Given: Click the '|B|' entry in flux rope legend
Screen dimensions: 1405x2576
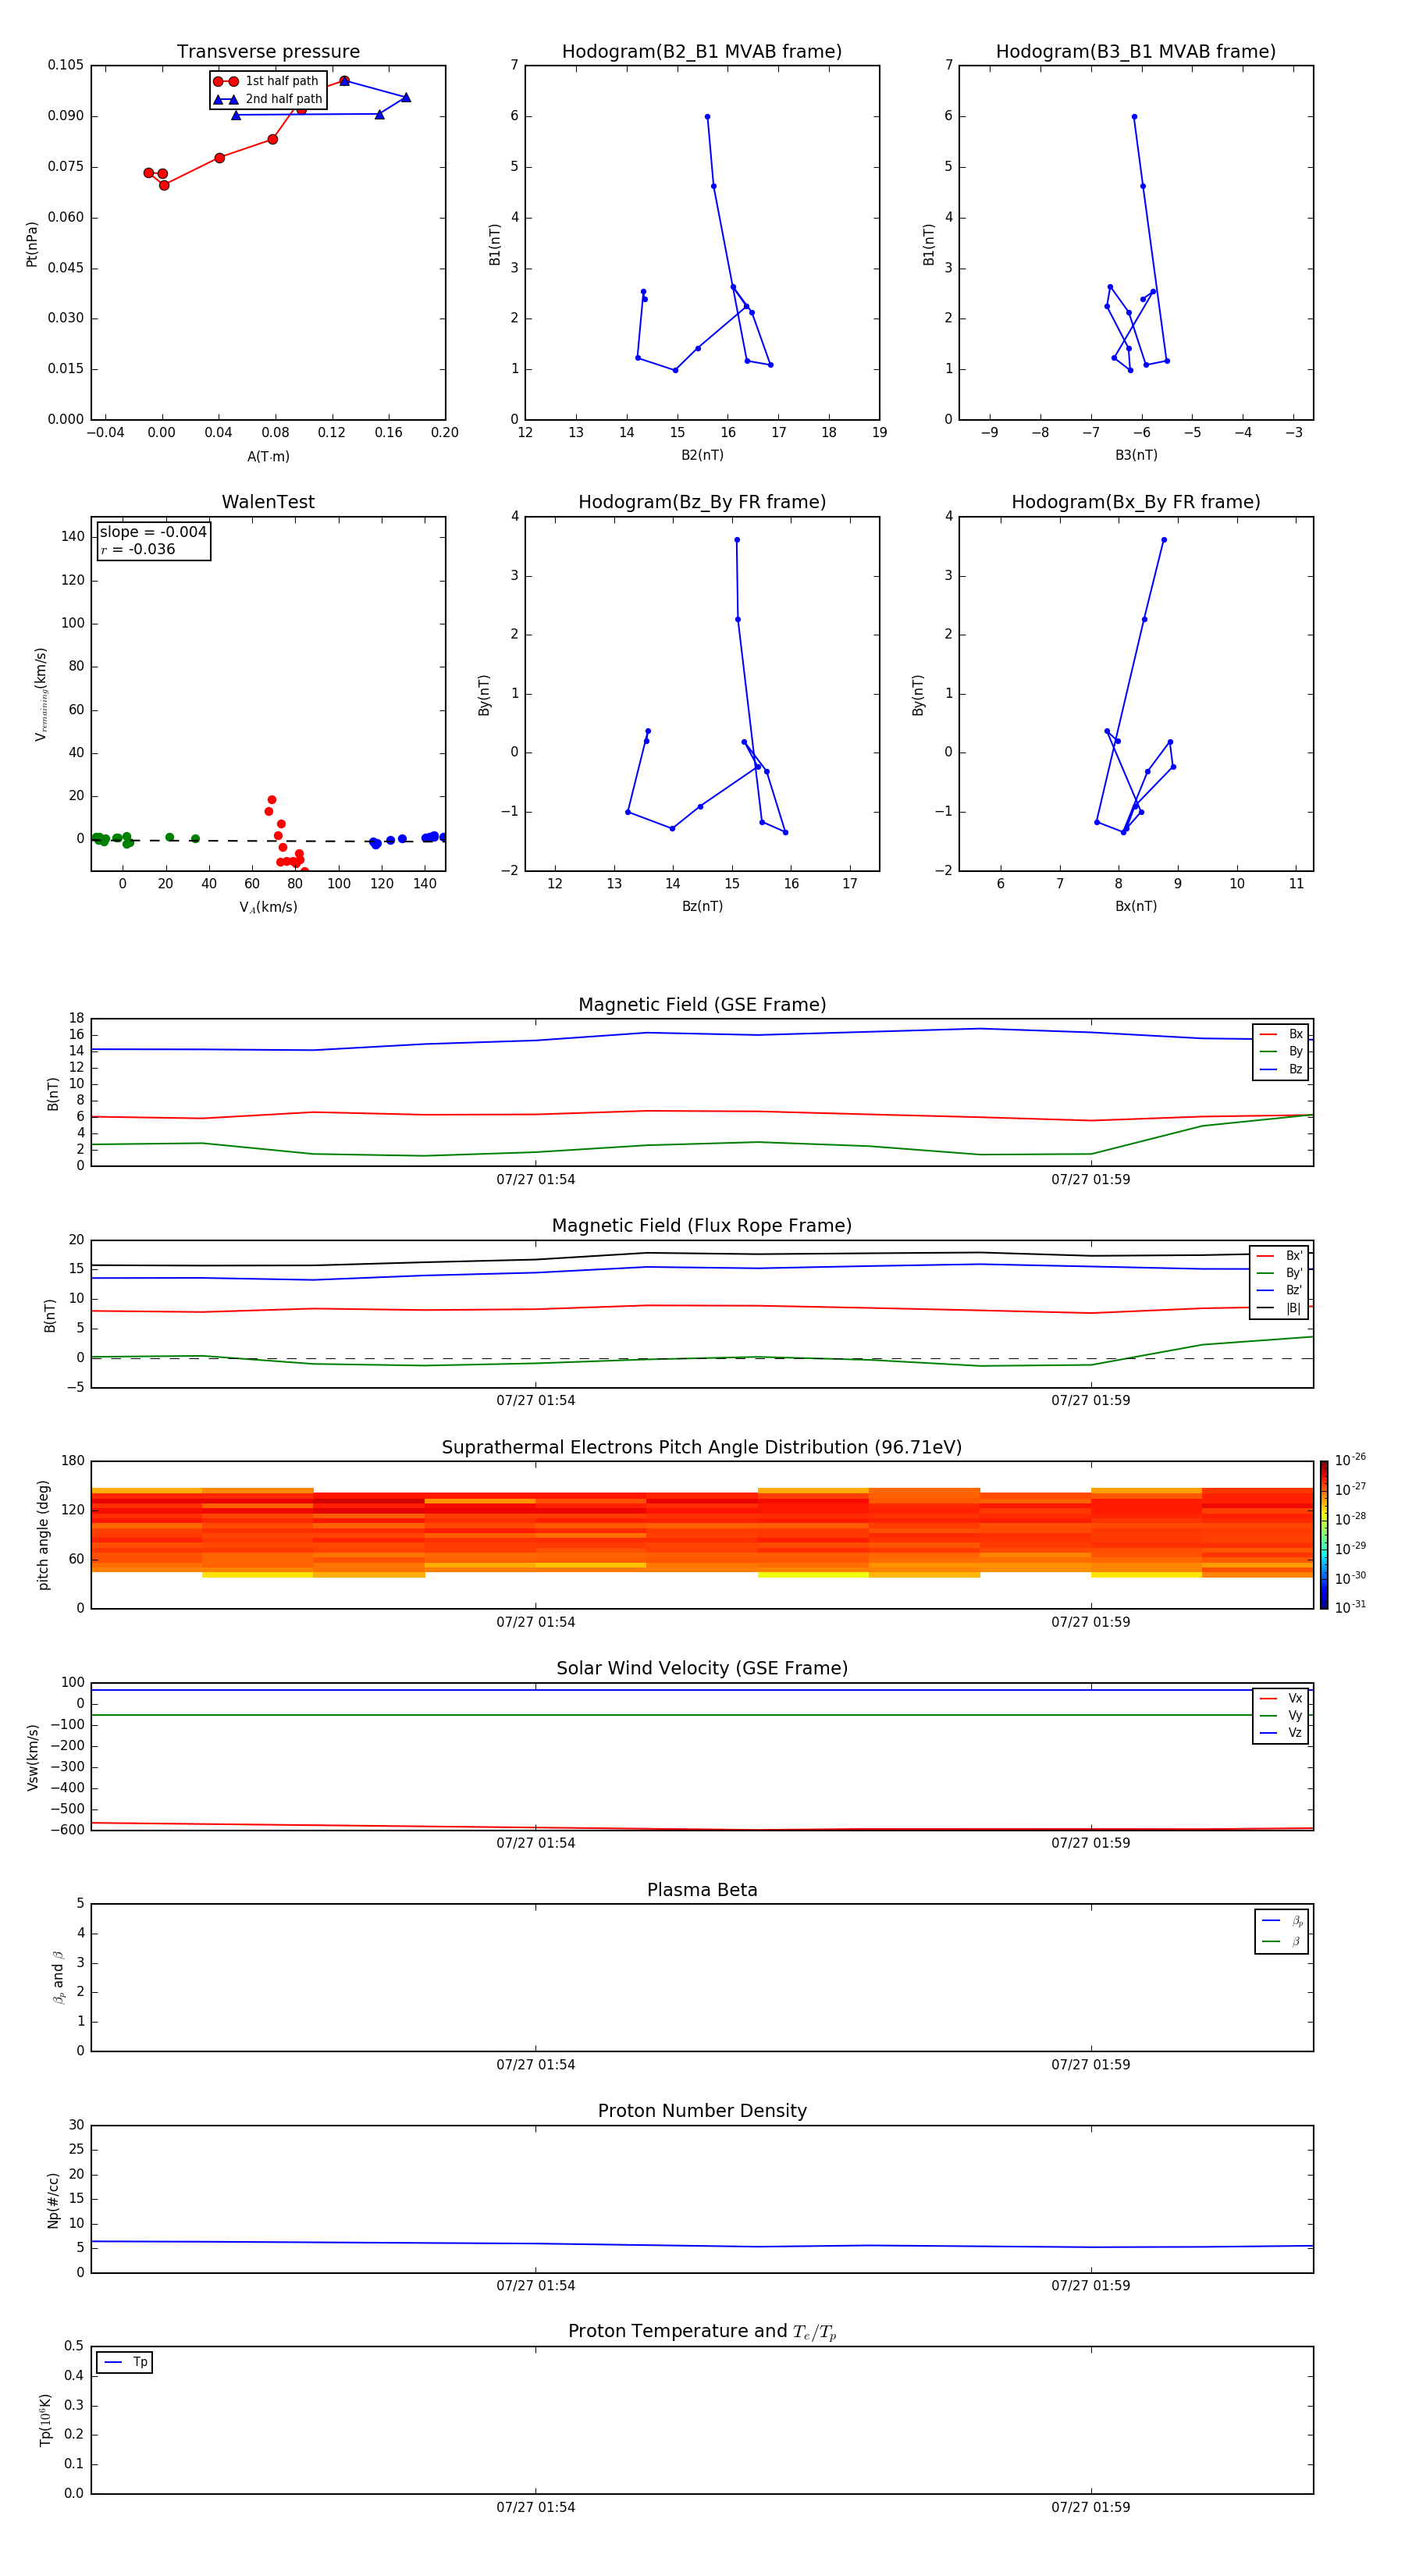Looking at the screenshot, I should (x=1280, y=1308).
